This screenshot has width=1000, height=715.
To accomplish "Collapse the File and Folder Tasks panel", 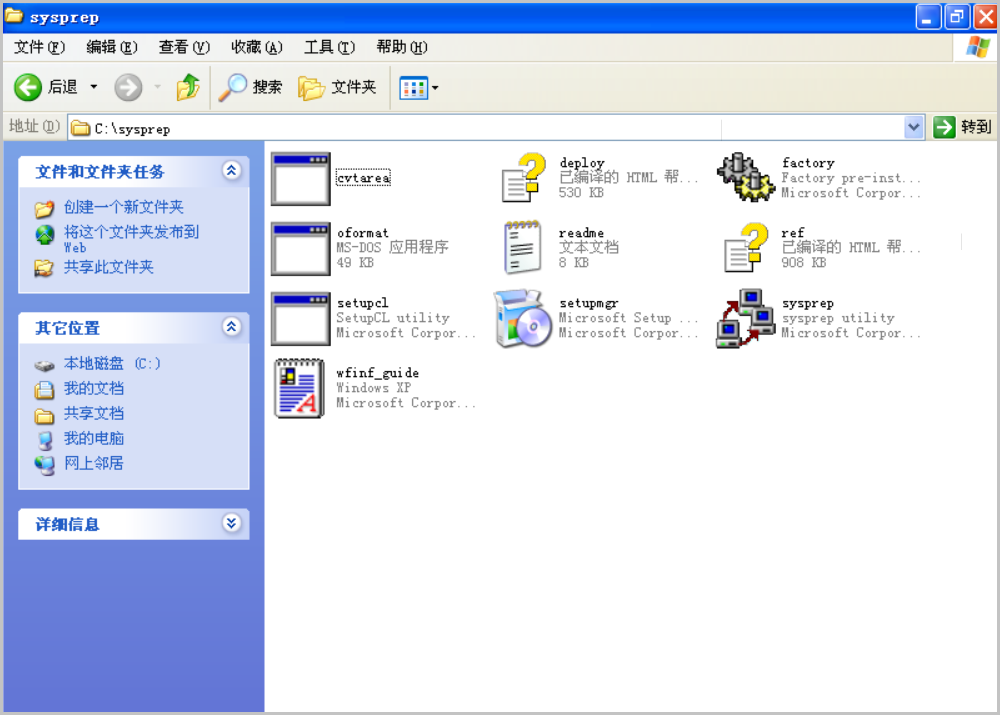I will click(x=232, y=170).
